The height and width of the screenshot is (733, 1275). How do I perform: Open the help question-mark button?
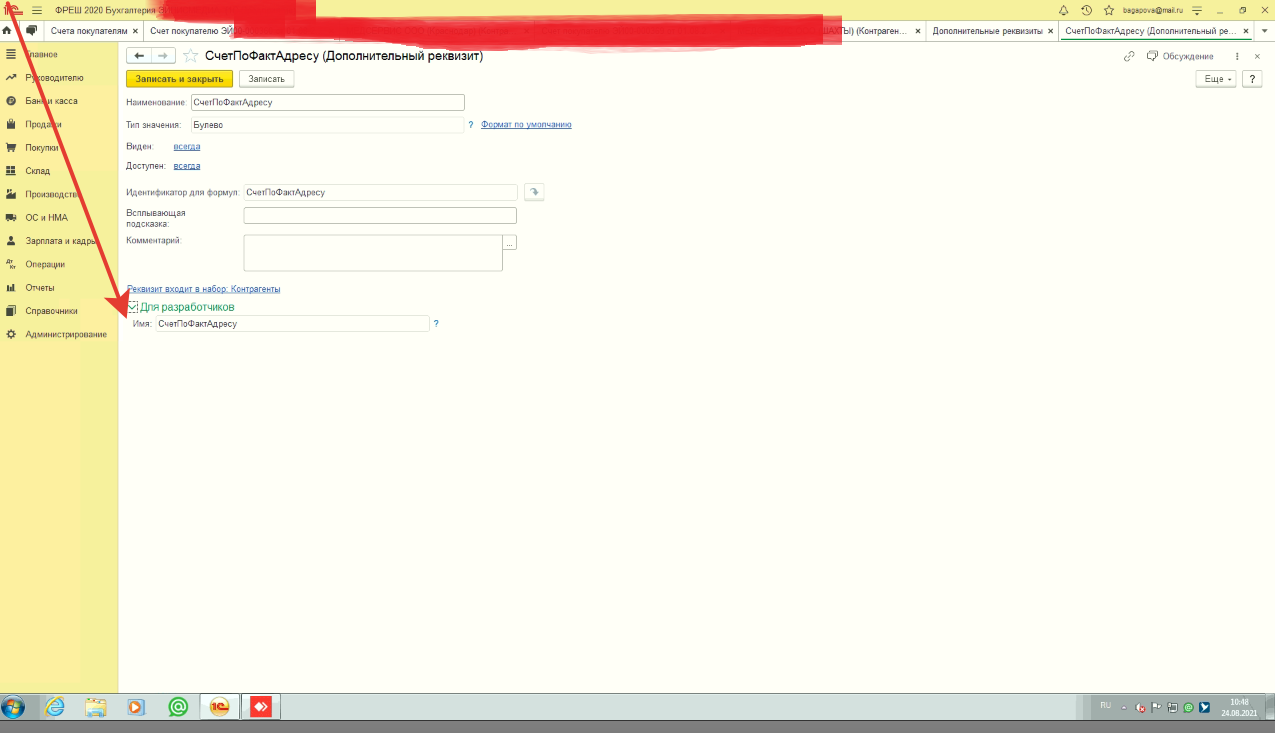pyautogui.click(x=1252, y=79)
